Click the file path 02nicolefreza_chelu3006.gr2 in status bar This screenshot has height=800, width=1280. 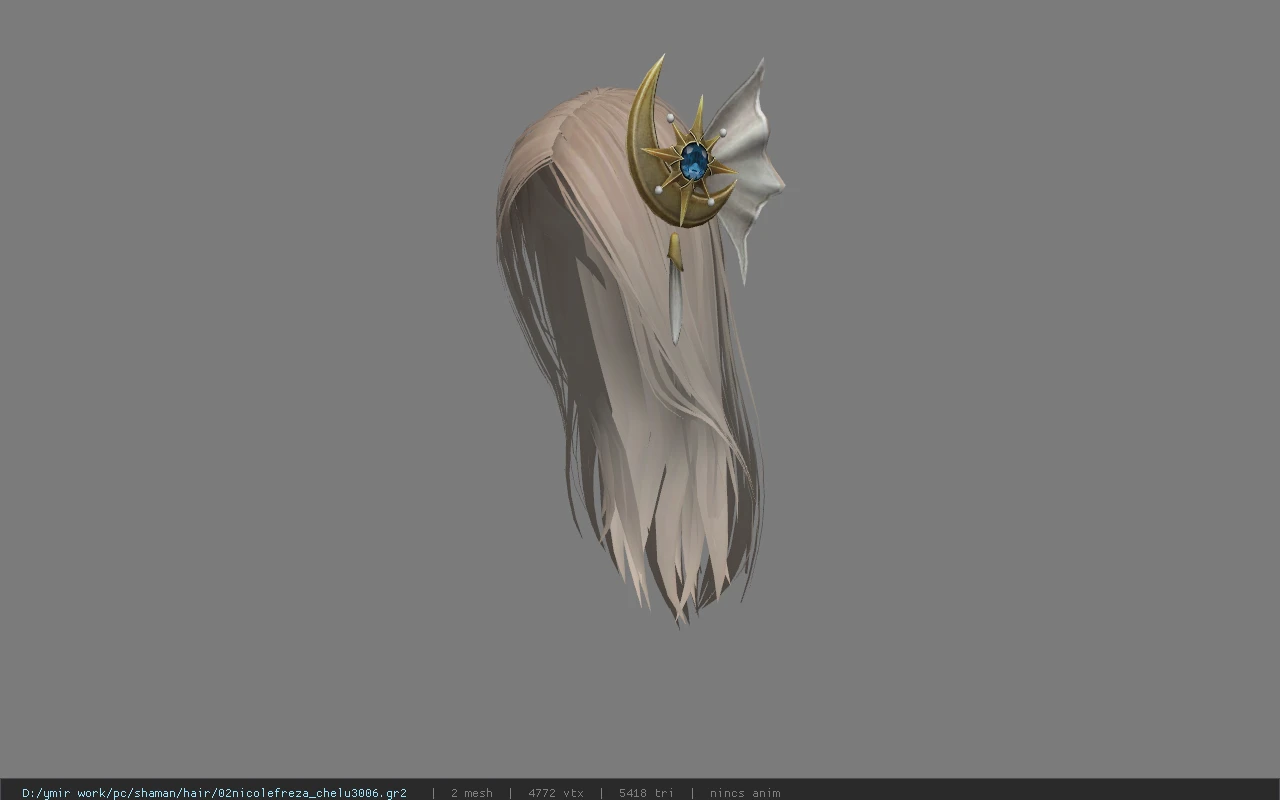point(214,793)
